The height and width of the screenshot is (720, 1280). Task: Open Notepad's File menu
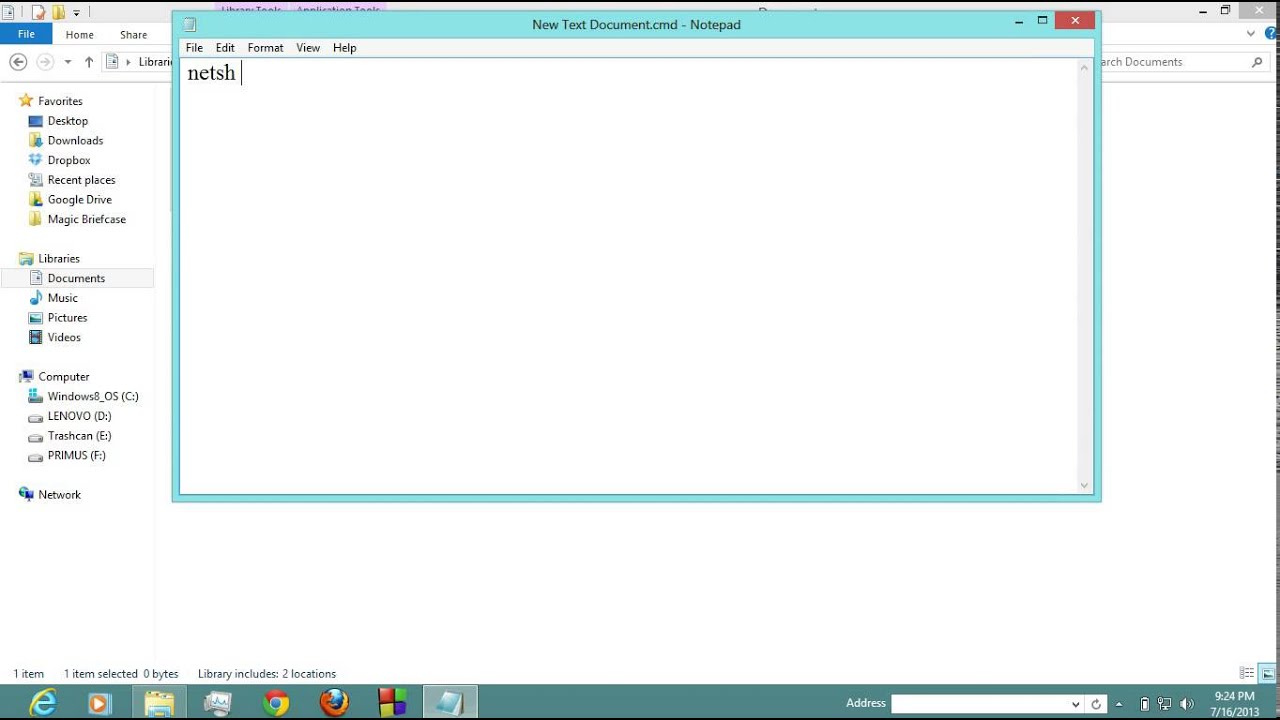(194, 47)
